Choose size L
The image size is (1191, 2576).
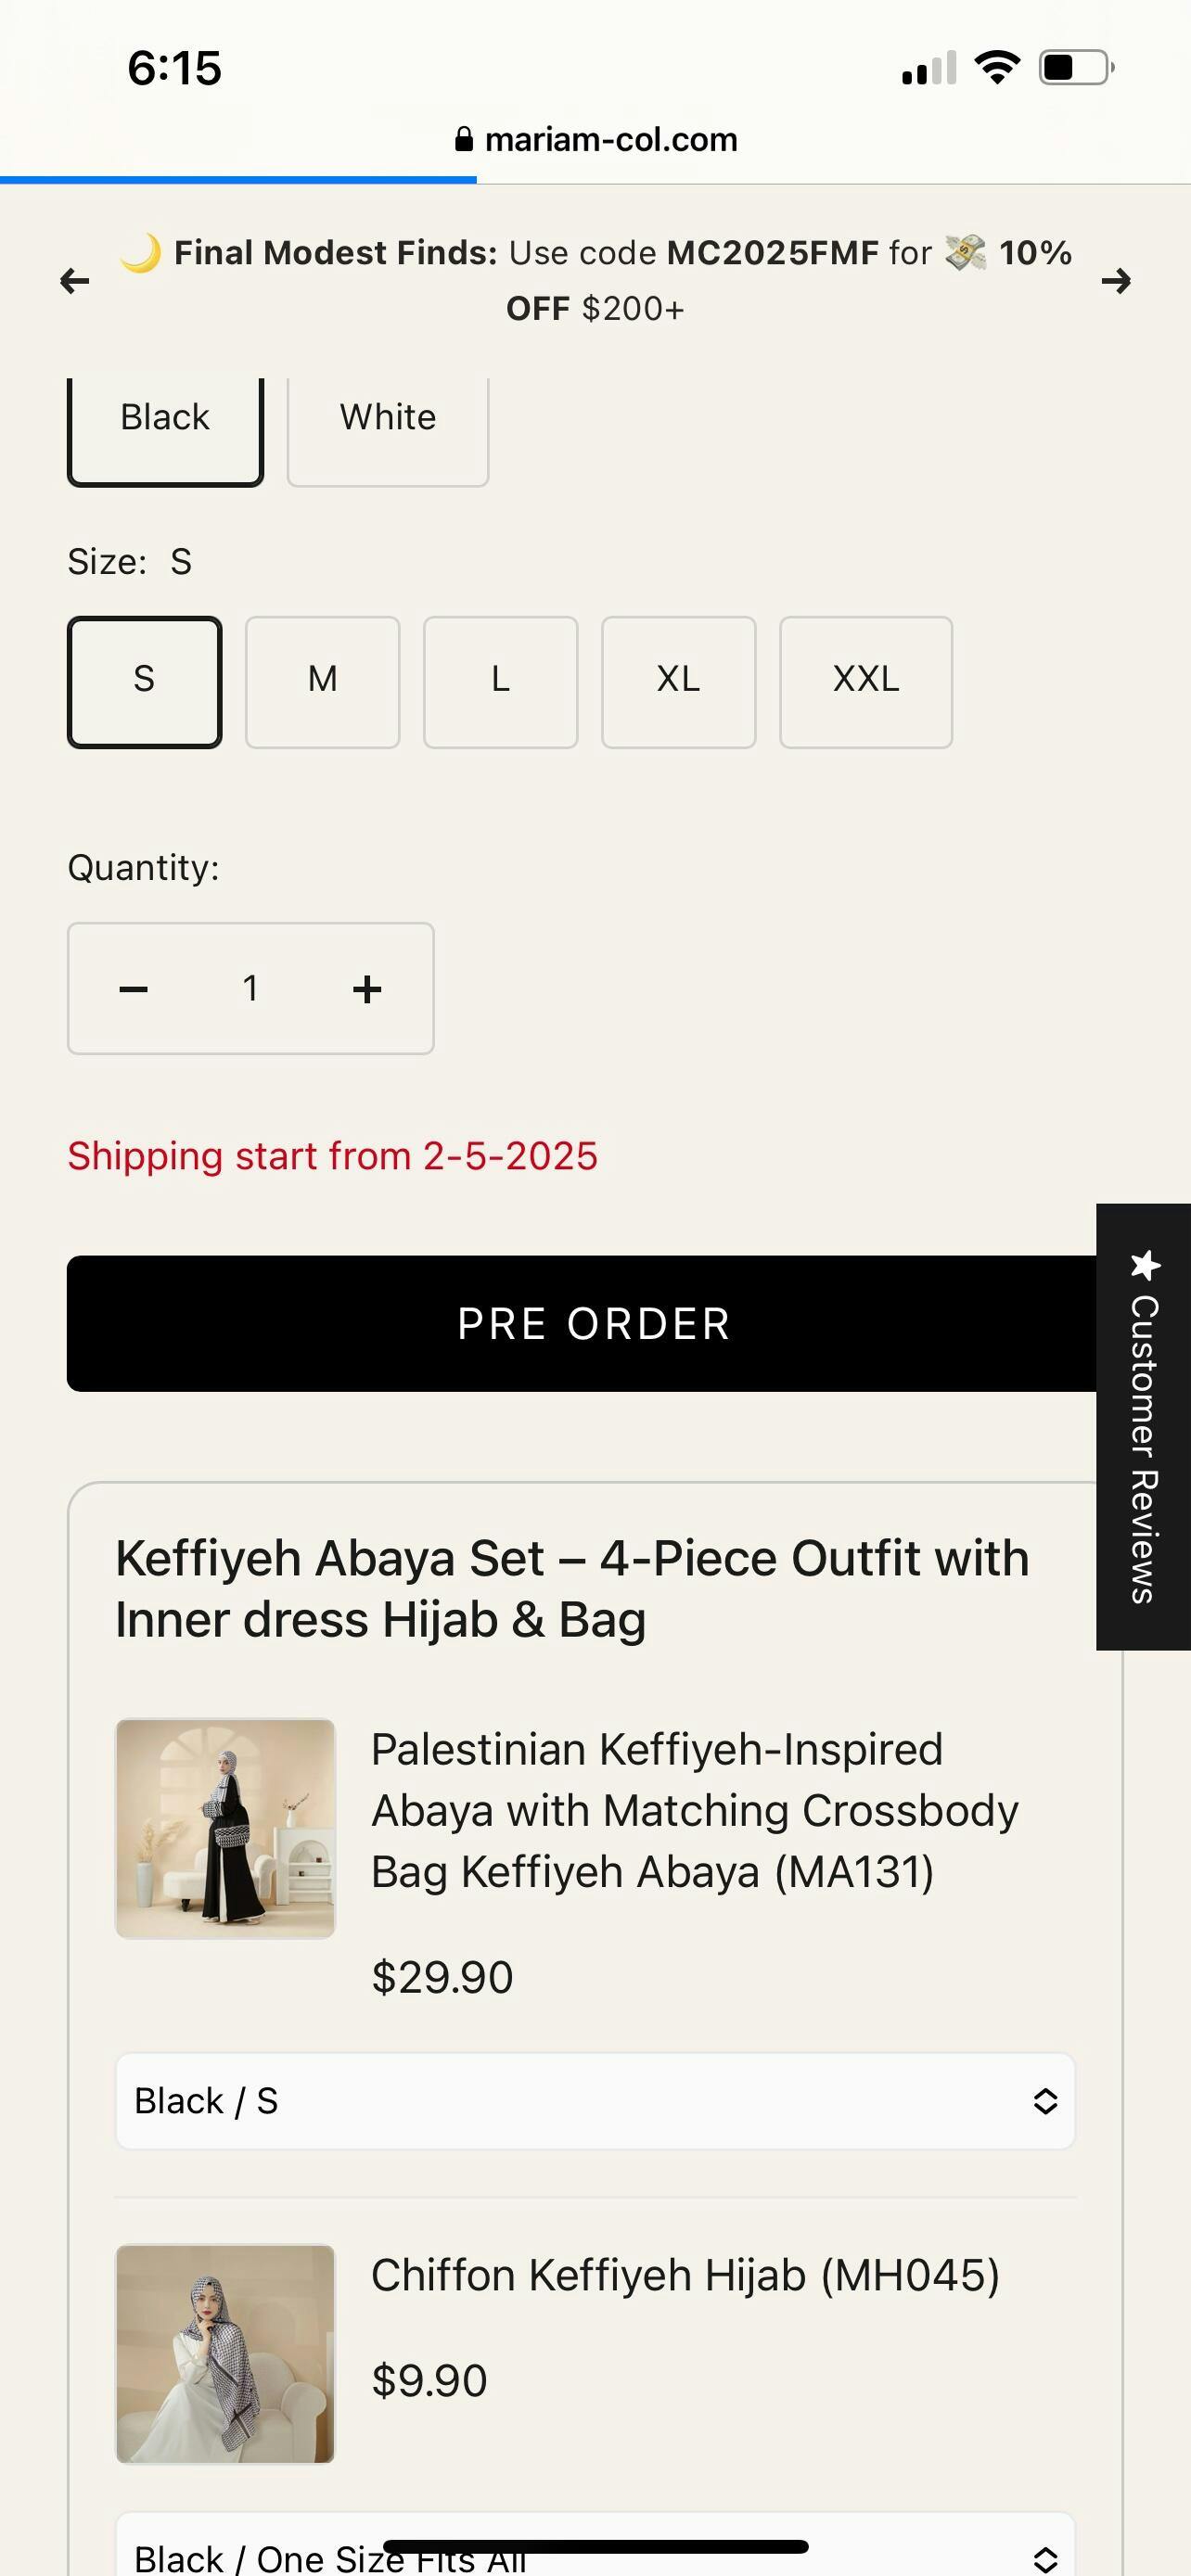pyautogui.click(x=500, y=681)
